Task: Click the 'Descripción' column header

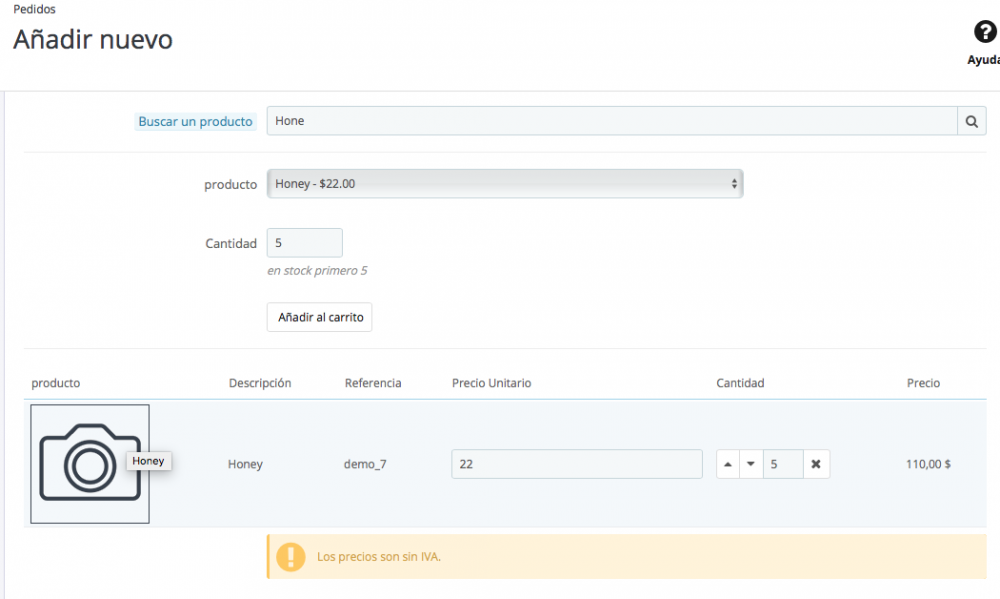Action: pos(259,383)
